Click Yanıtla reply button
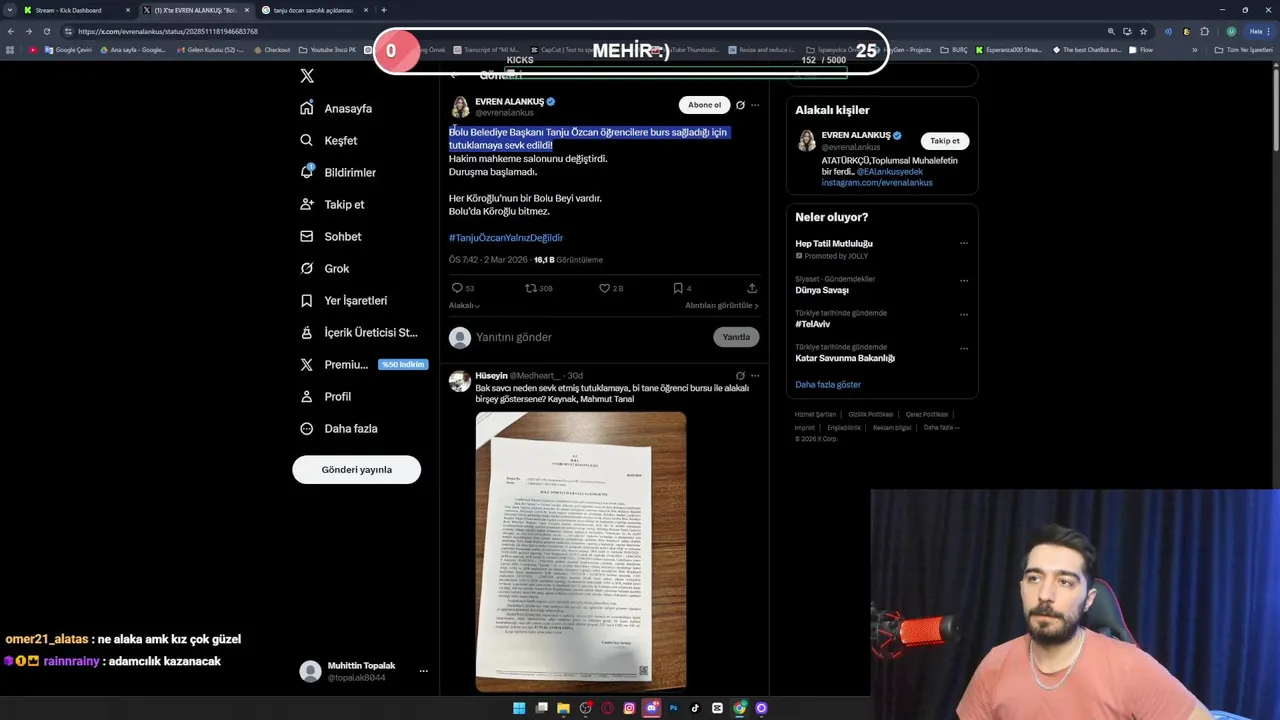This screenshot has height=720, width=1280. 736,337
